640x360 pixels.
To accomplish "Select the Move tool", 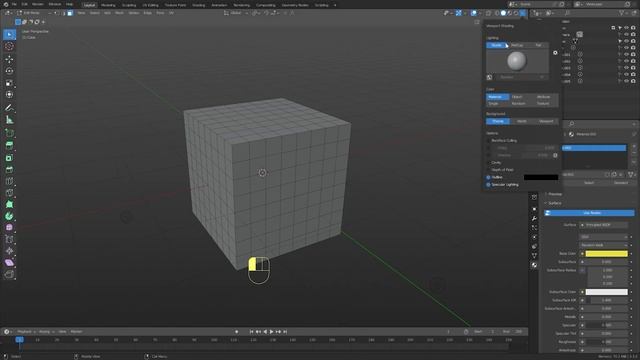I will 9,59.
